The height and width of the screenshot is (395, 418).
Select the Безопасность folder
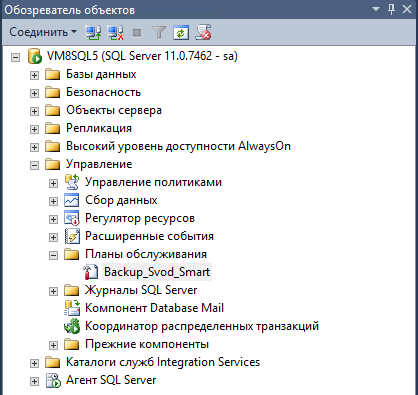point(103,92)
